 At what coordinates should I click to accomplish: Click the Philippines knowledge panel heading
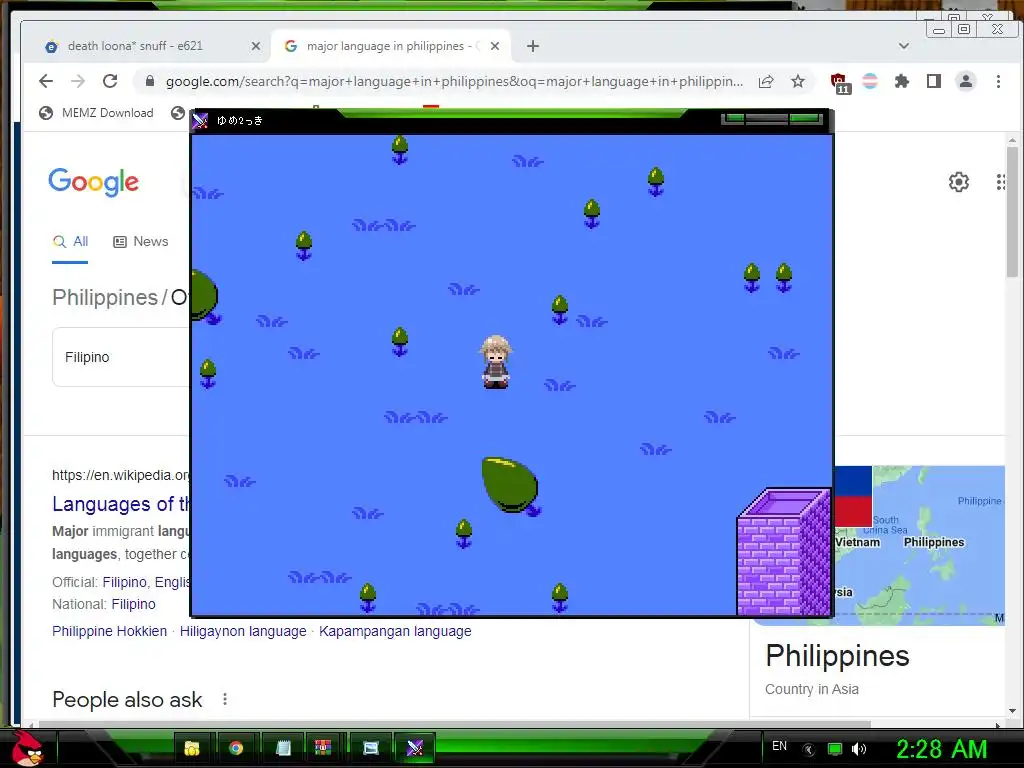[x=837, y=656]
